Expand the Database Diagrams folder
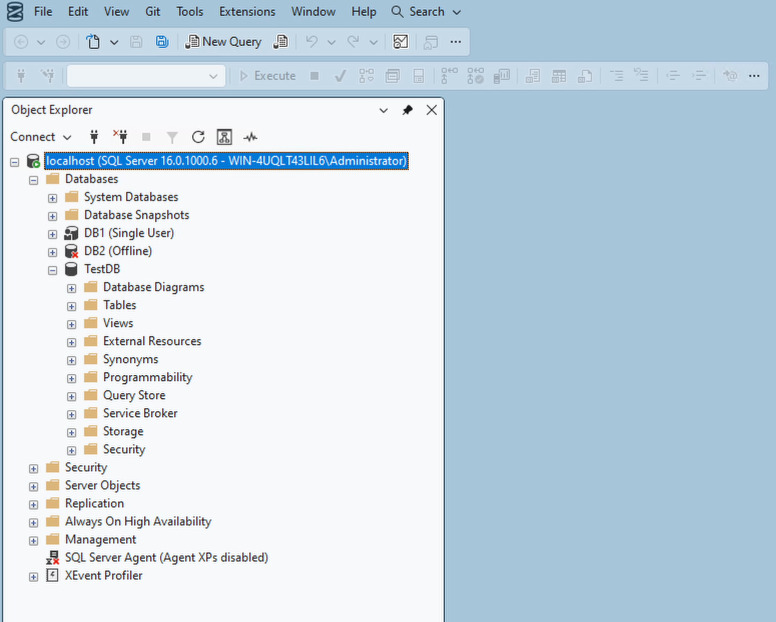The image size is (776, 622). pyautogui.click(x=72, y=288)
